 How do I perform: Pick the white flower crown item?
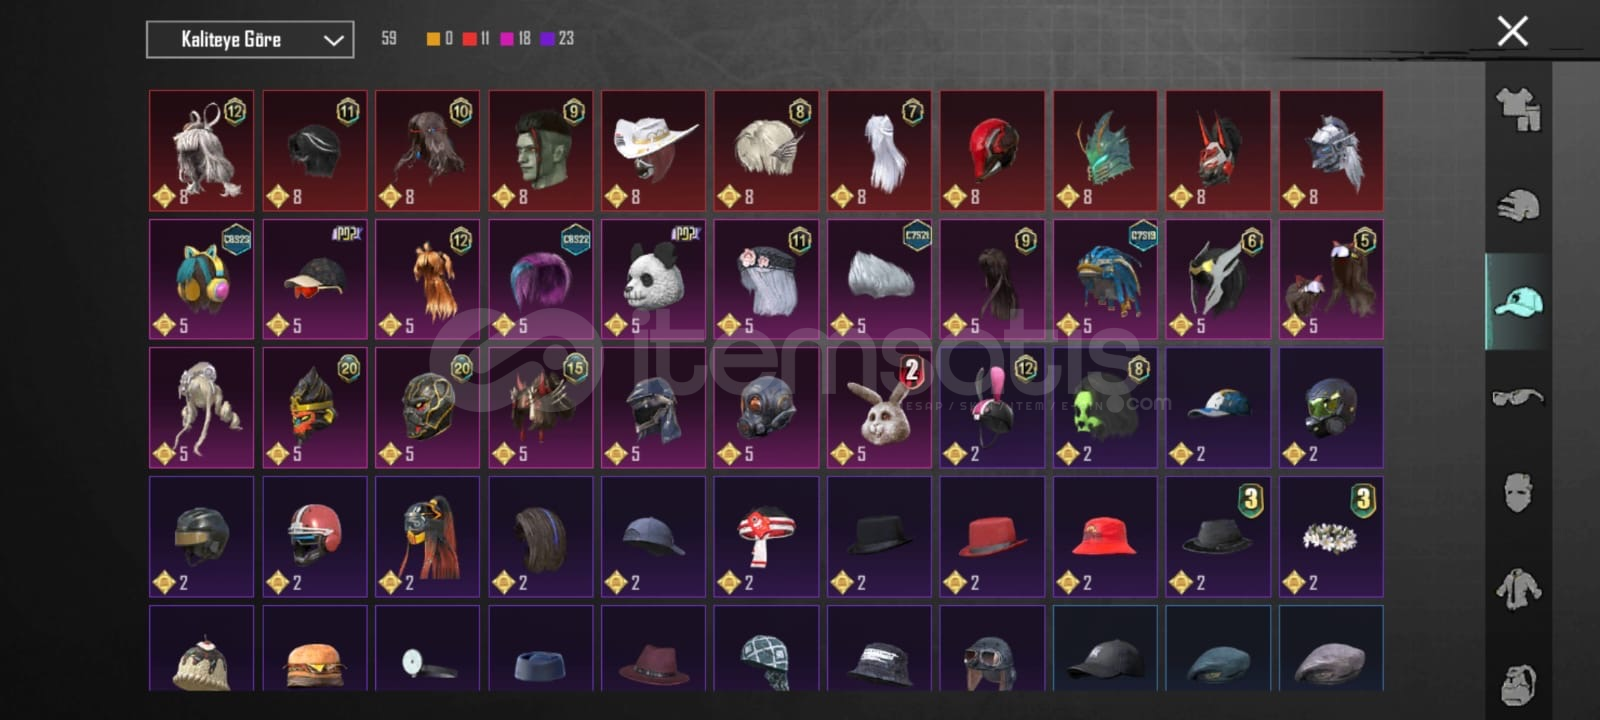coord(1331,537)
